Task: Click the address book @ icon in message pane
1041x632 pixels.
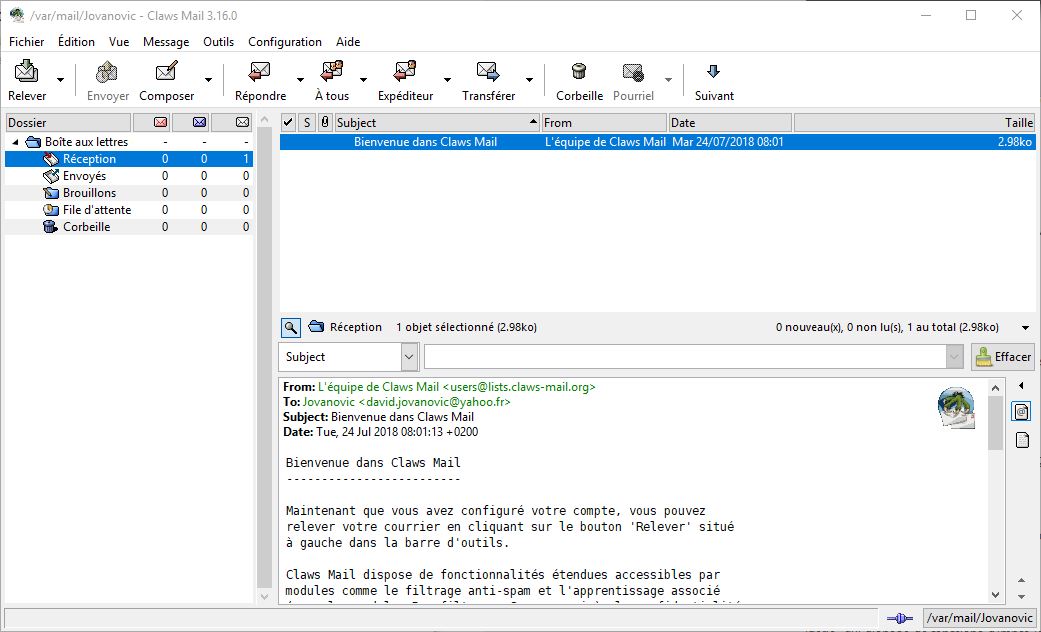Action: 1022,412
